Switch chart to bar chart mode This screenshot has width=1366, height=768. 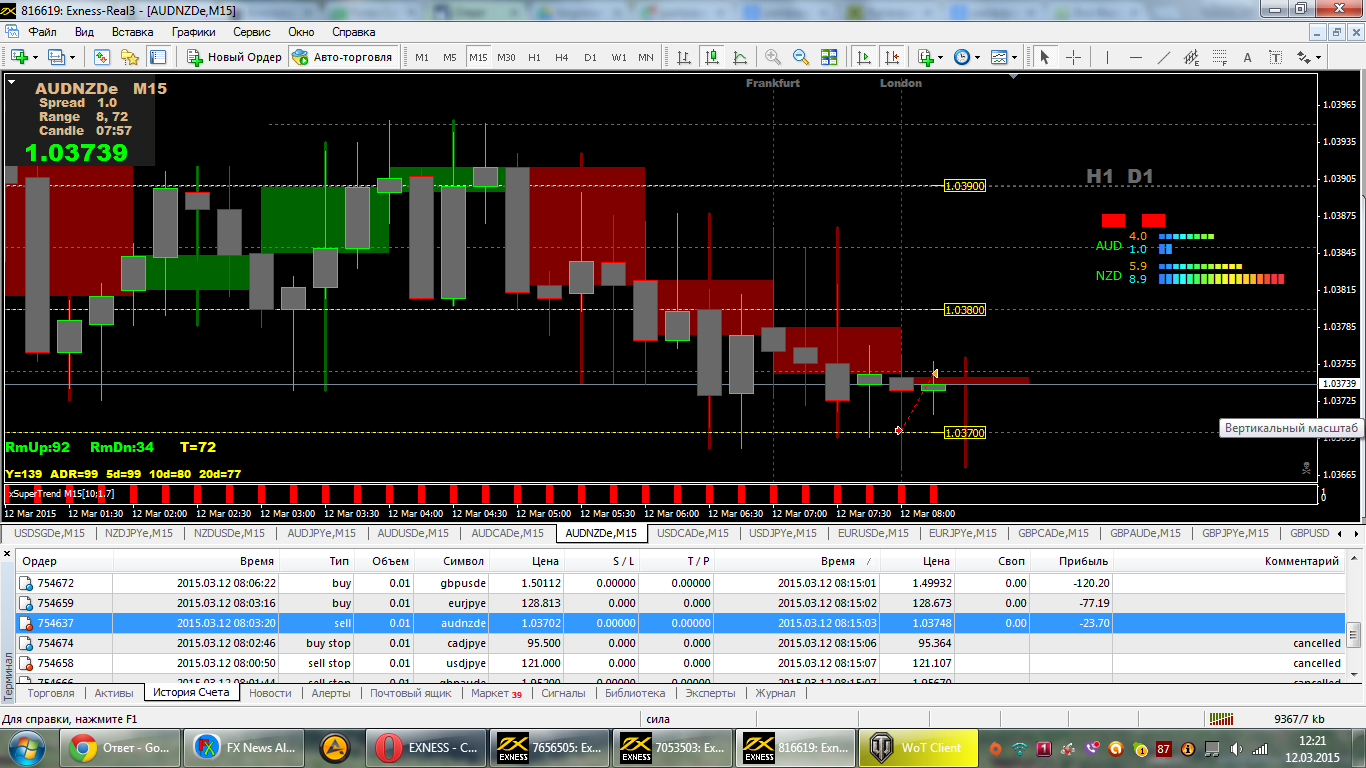(x=684, y=57)
